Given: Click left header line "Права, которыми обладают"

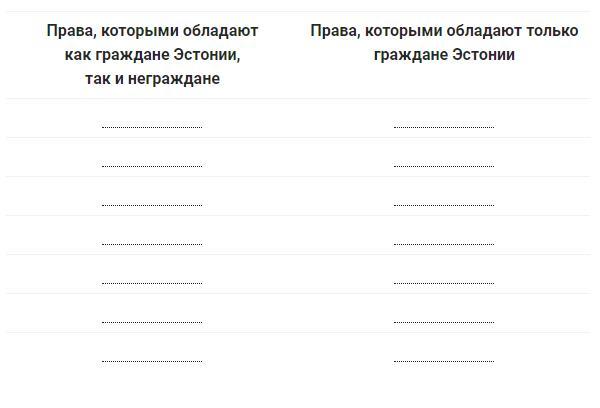Looking at the screenshot, I should pos(152,31).
